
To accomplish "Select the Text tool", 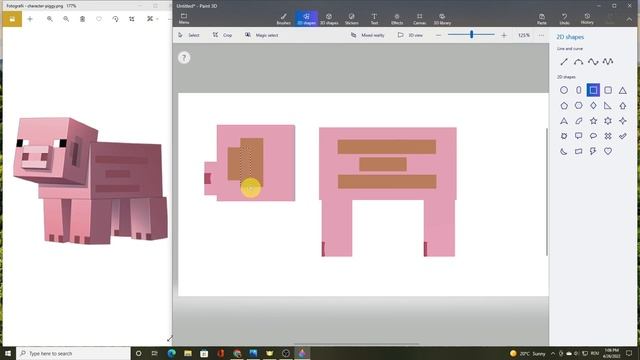I will tap(374, 19).
